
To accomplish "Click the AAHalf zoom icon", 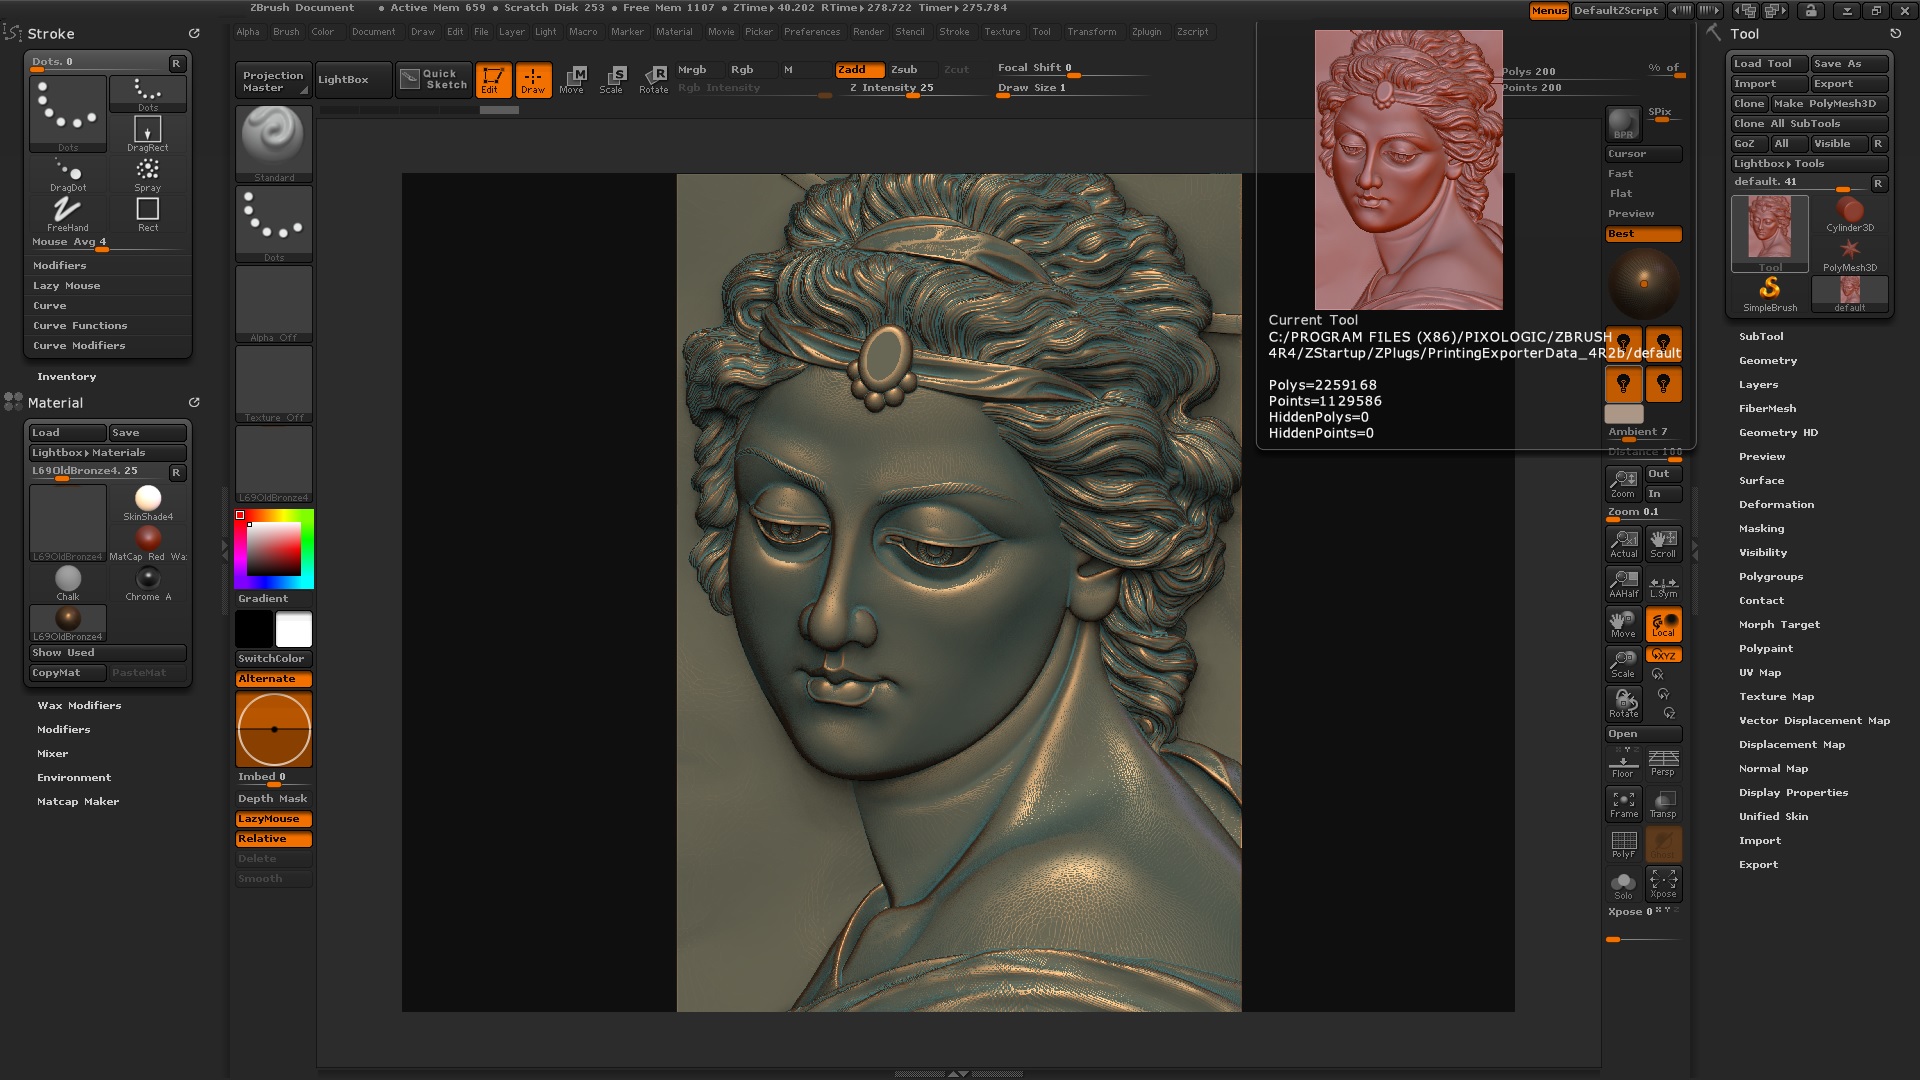I will [1623, 583].
